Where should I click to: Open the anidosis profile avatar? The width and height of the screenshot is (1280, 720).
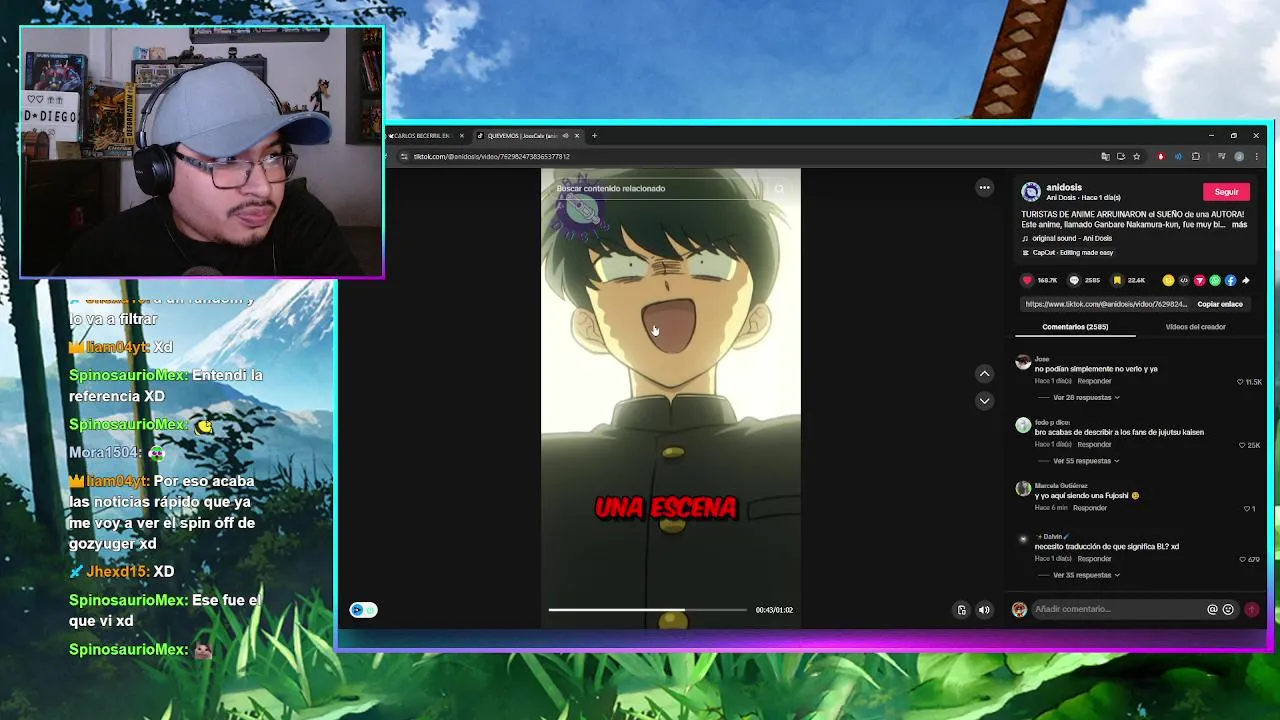click(x=1031, y=192)
